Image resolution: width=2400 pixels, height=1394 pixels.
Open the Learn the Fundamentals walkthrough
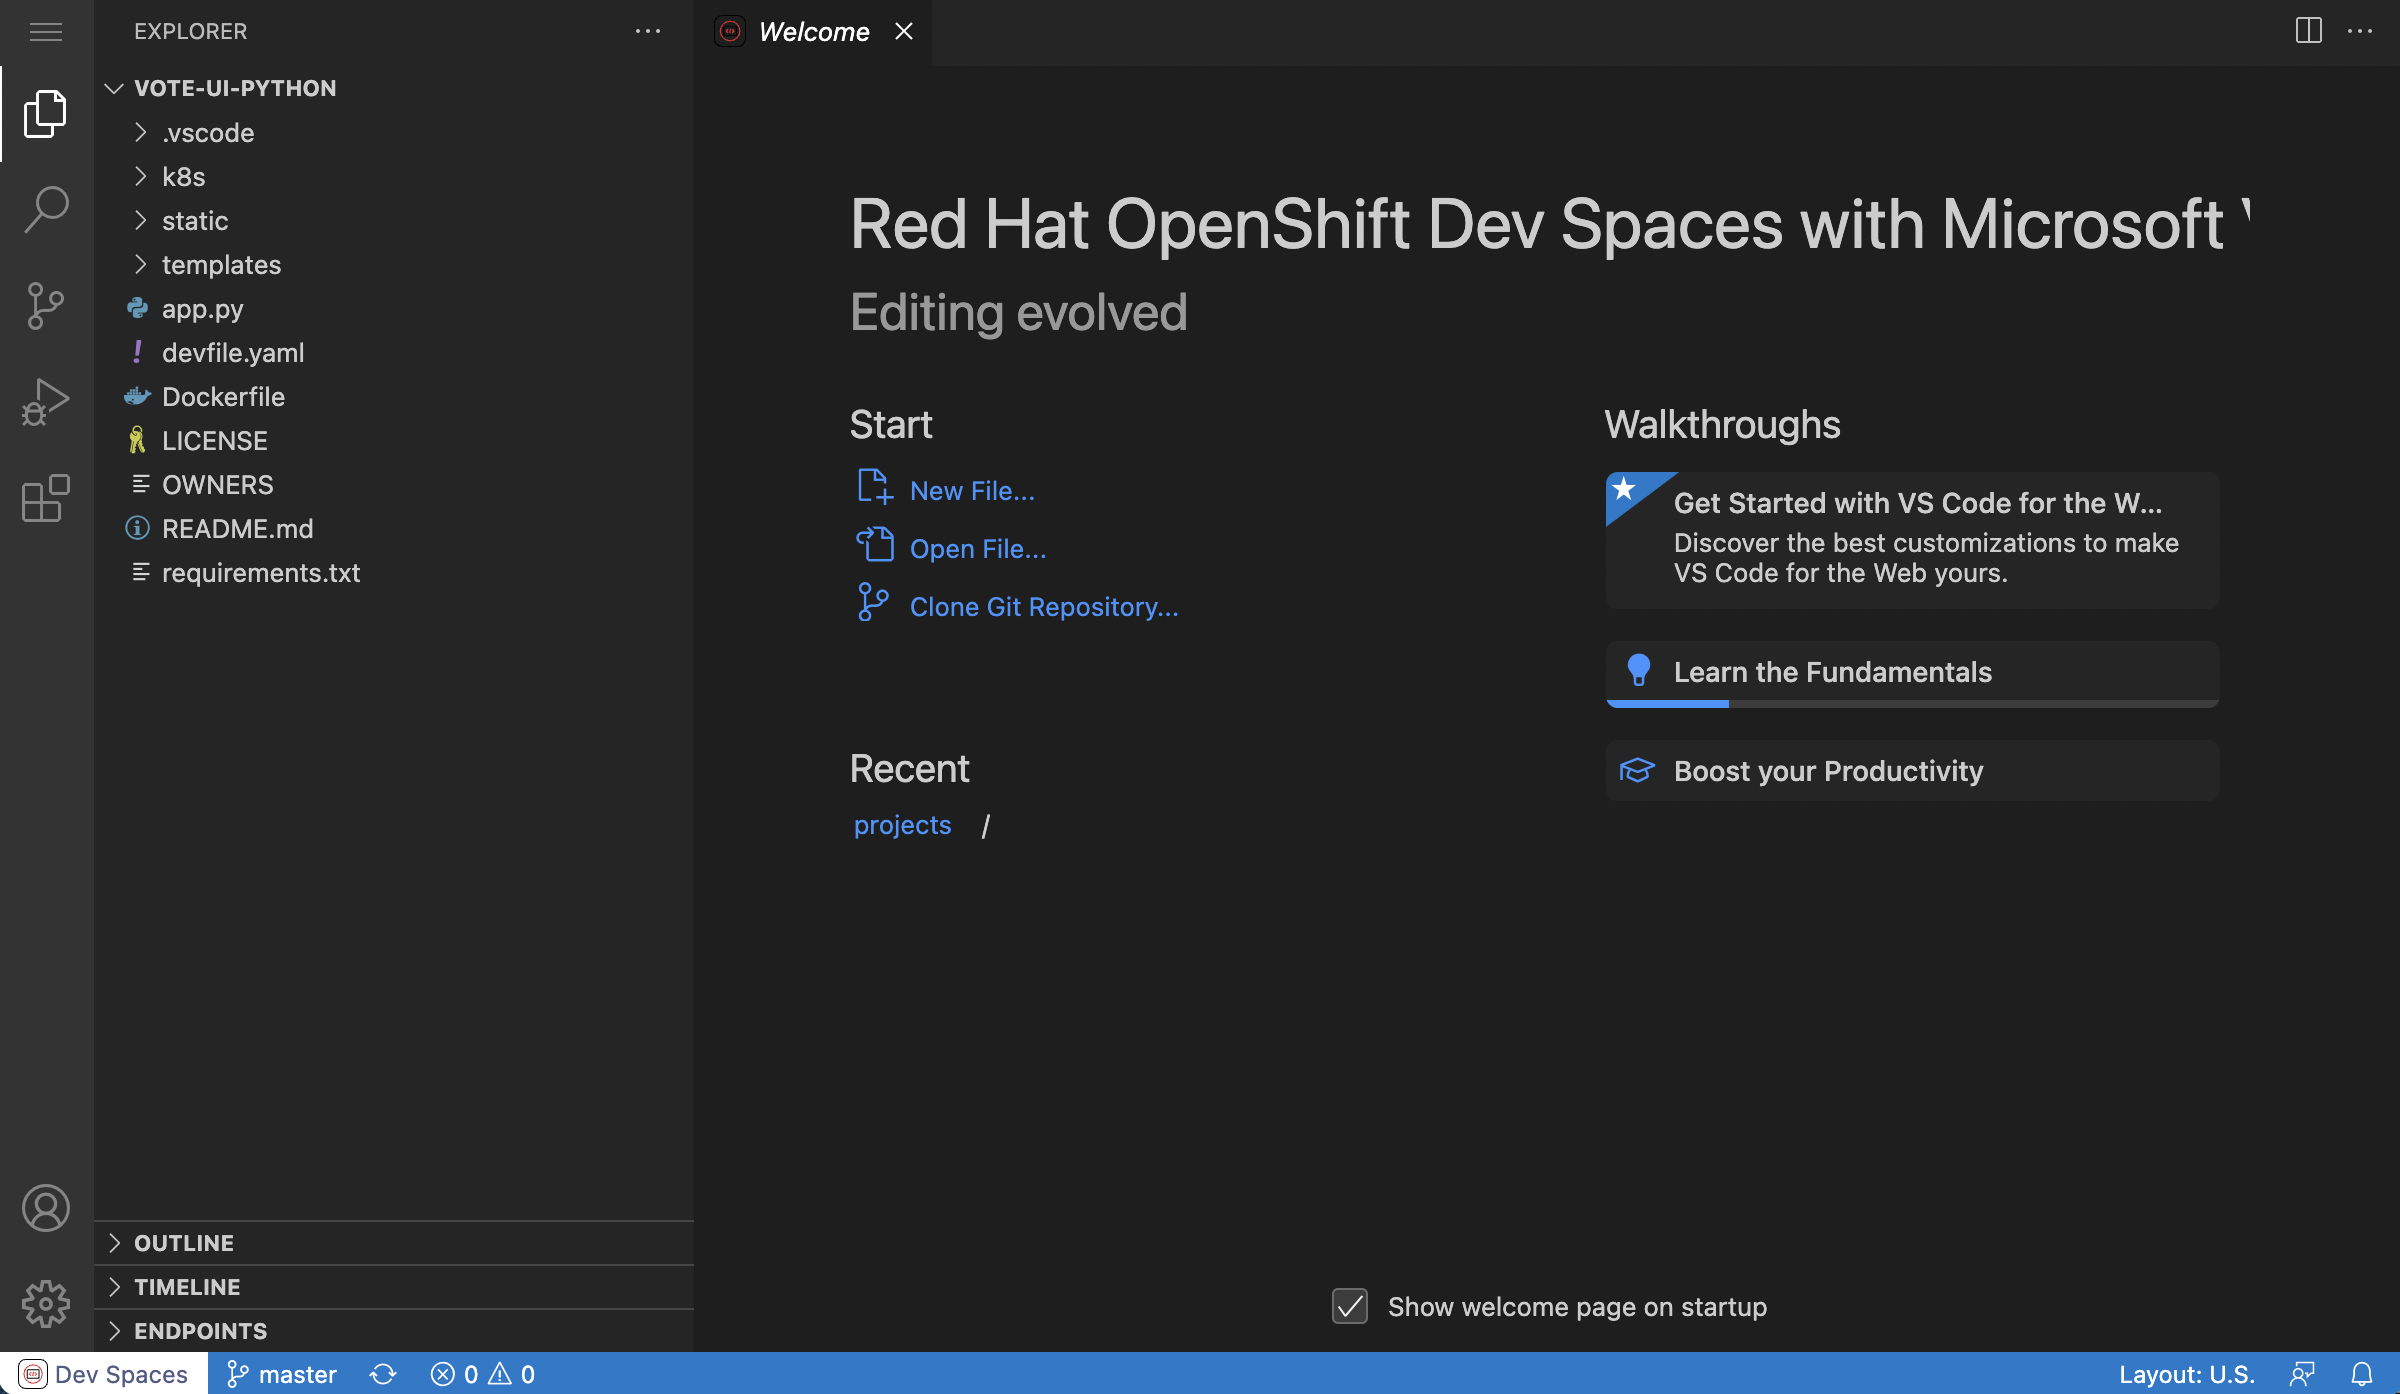click(x=1912, y=673)
